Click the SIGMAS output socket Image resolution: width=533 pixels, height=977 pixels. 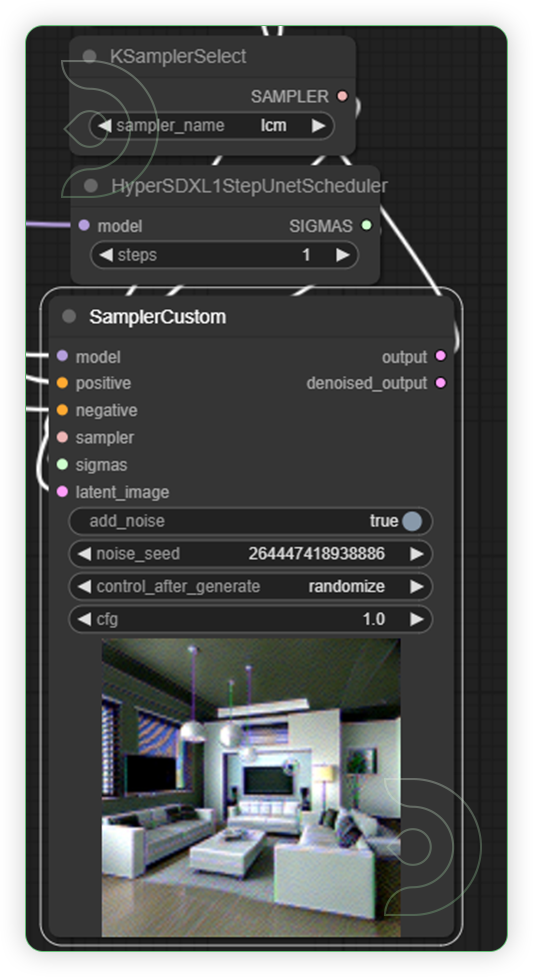(x=367, y=226)
